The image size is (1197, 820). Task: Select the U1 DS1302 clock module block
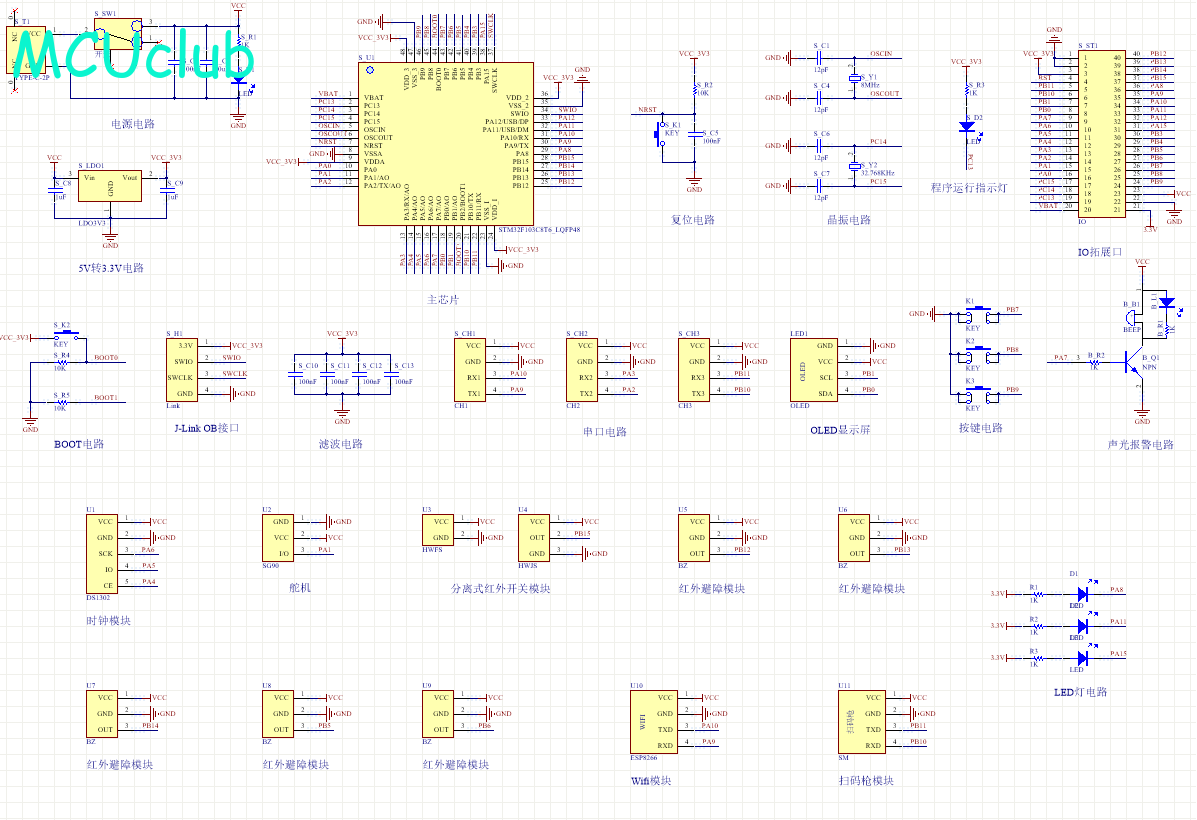coord(102,554)
